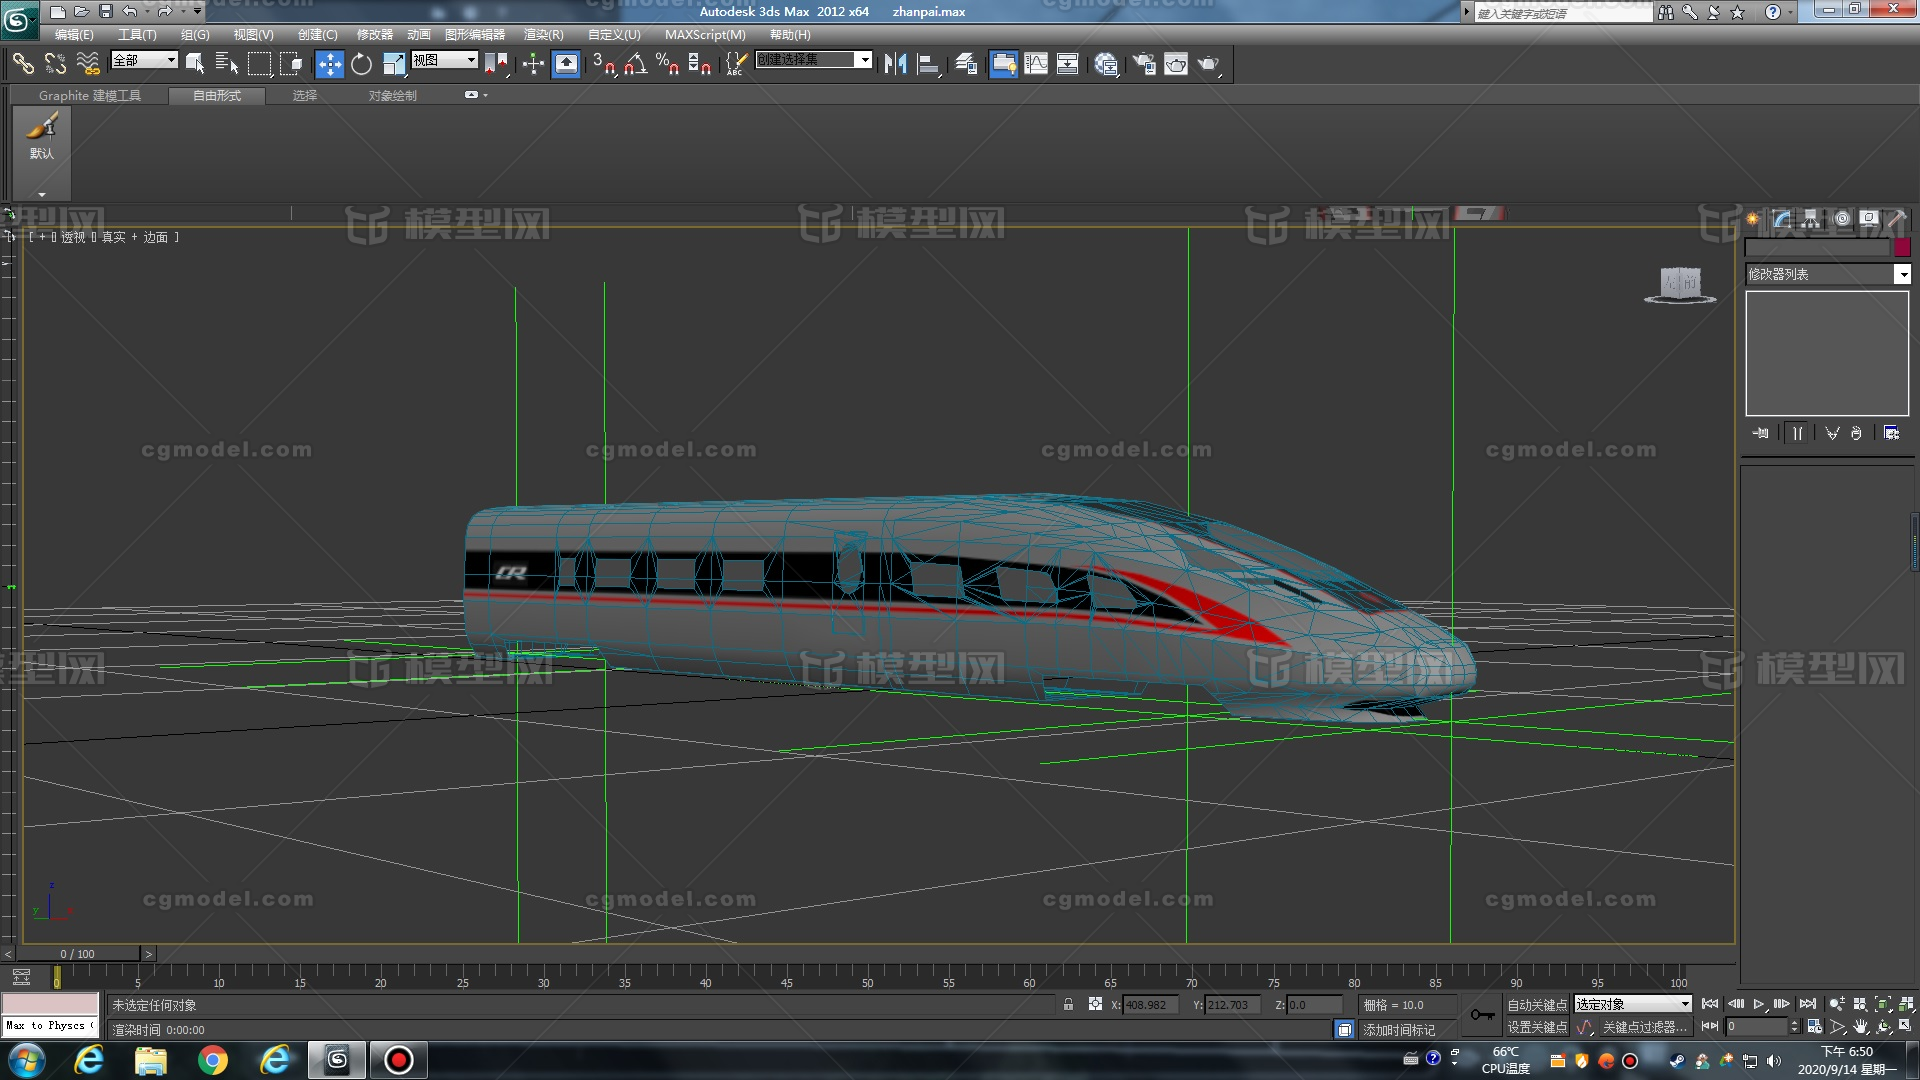Click Select and Manipulate icon
Image resolution: width=1920 pixels, height=1080 pixels.
pos(533,64)
